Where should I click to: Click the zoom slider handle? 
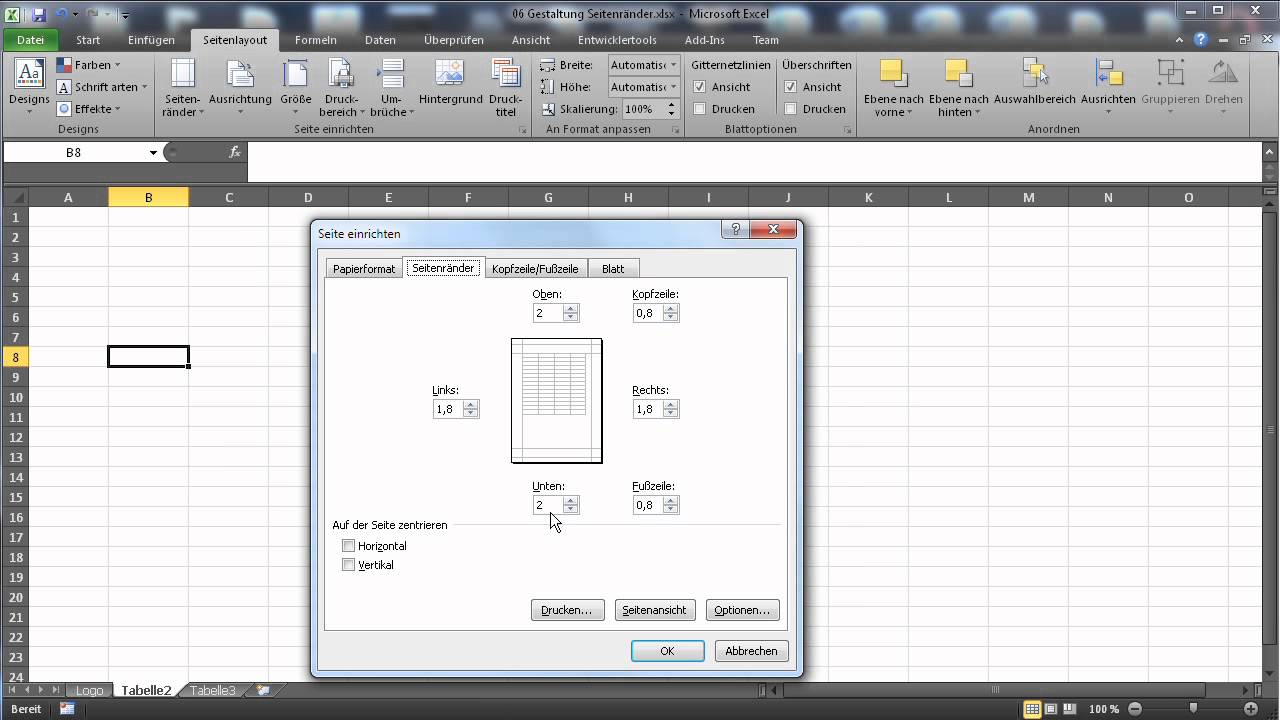tap(1193, 709)
